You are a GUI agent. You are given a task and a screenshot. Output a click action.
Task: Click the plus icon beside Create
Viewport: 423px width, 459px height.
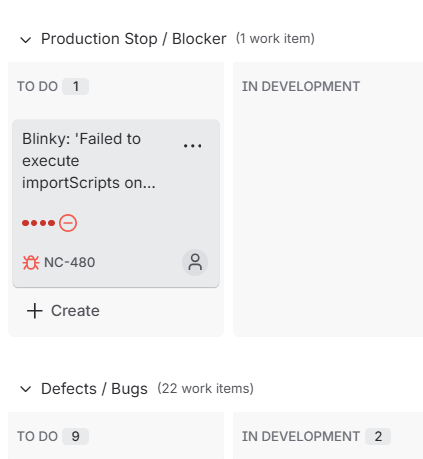(x=35, y=311)
